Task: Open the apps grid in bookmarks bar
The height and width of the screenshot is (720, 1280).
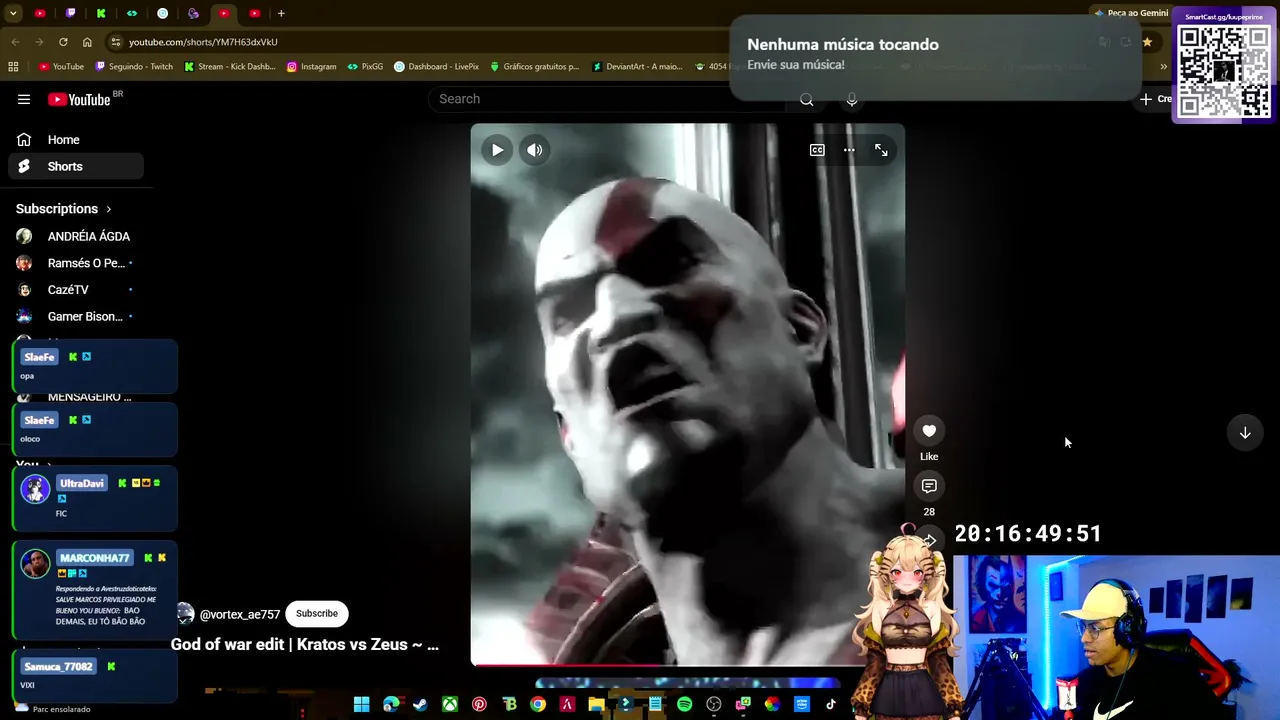Action: pyautogui.click(x=13, y=67)
